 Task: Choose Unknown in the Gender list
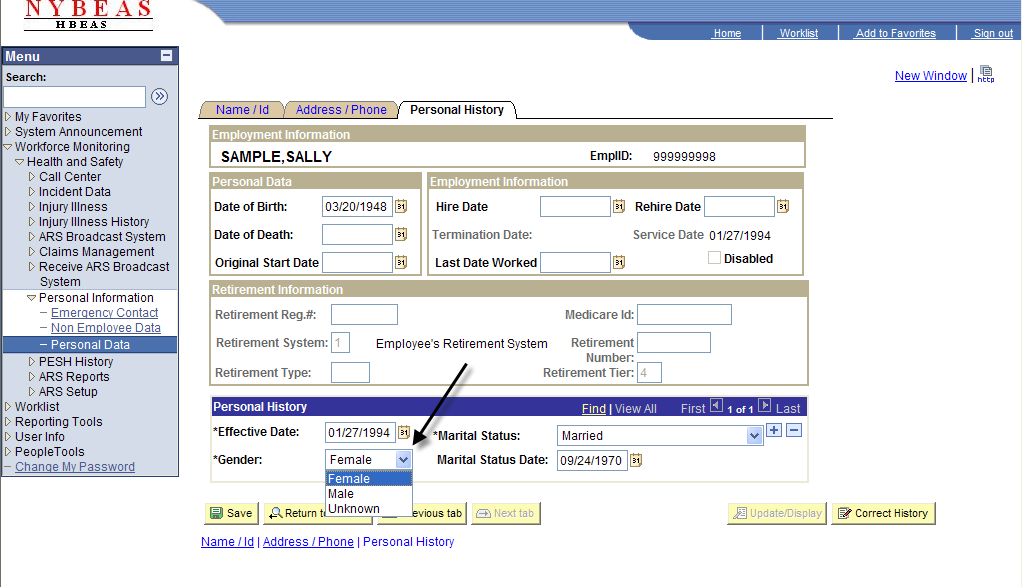coord(369,509)
